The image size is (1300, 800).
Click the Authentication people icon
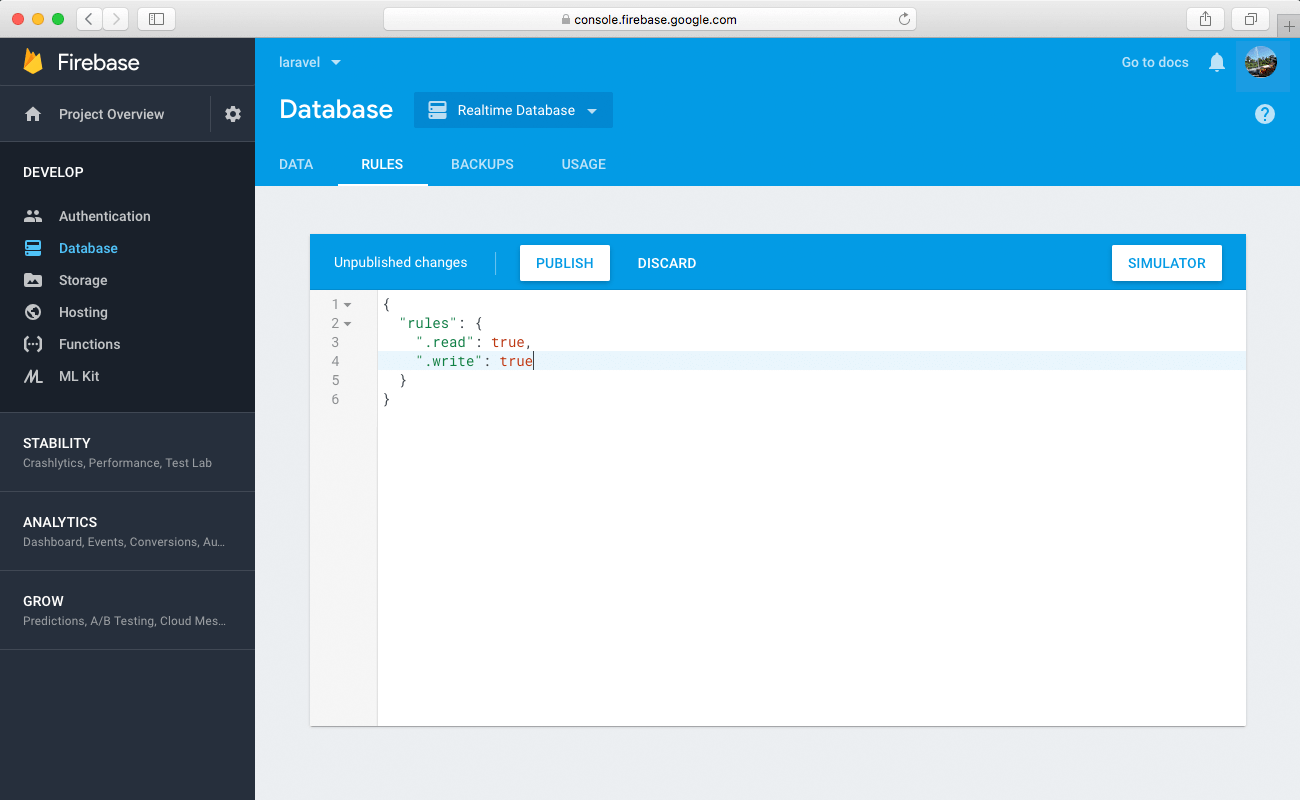pyautogui.click(x=33, y=216)
